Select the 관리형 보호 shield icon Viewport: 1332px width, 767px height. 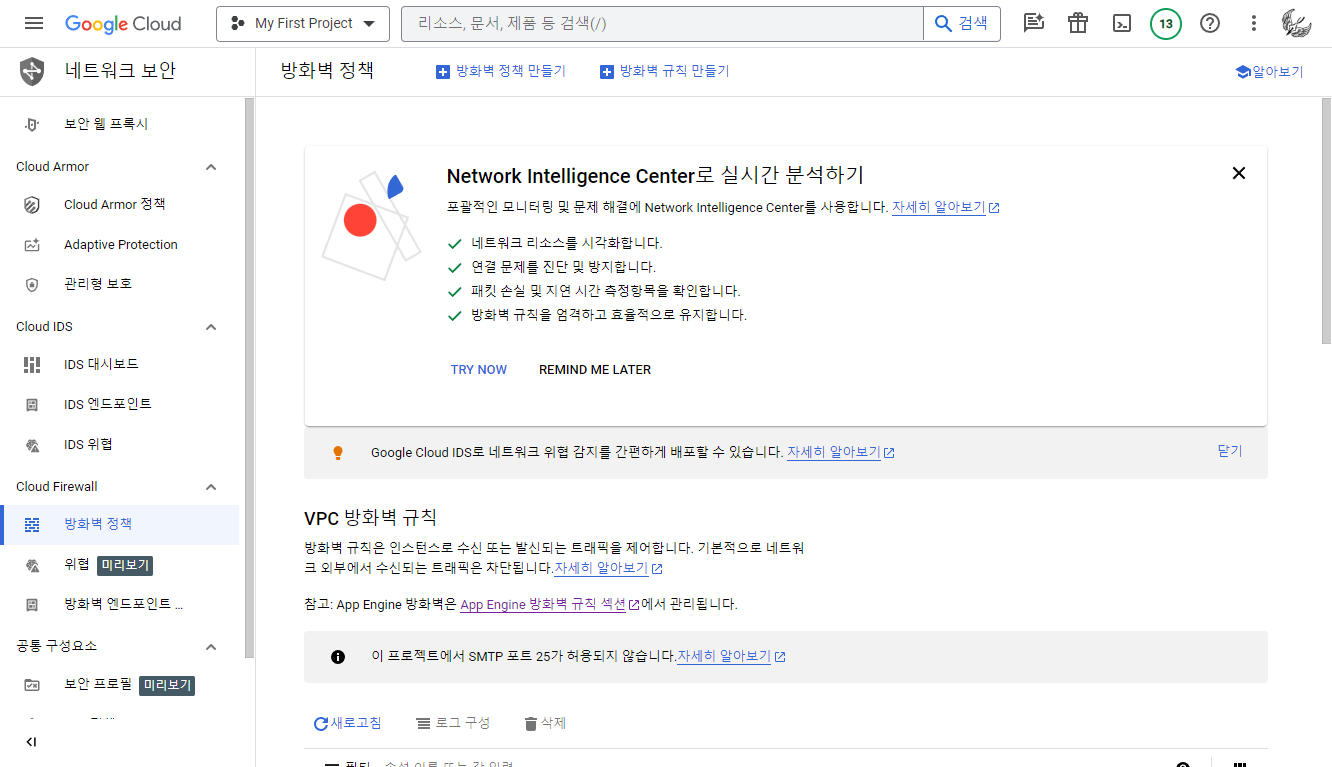32,284
